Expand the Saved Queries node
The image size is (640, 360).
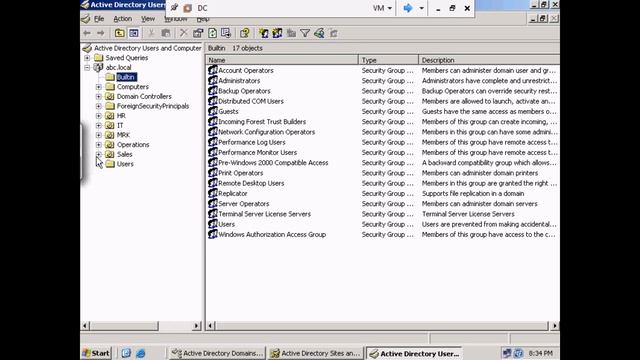pos(87,58)
